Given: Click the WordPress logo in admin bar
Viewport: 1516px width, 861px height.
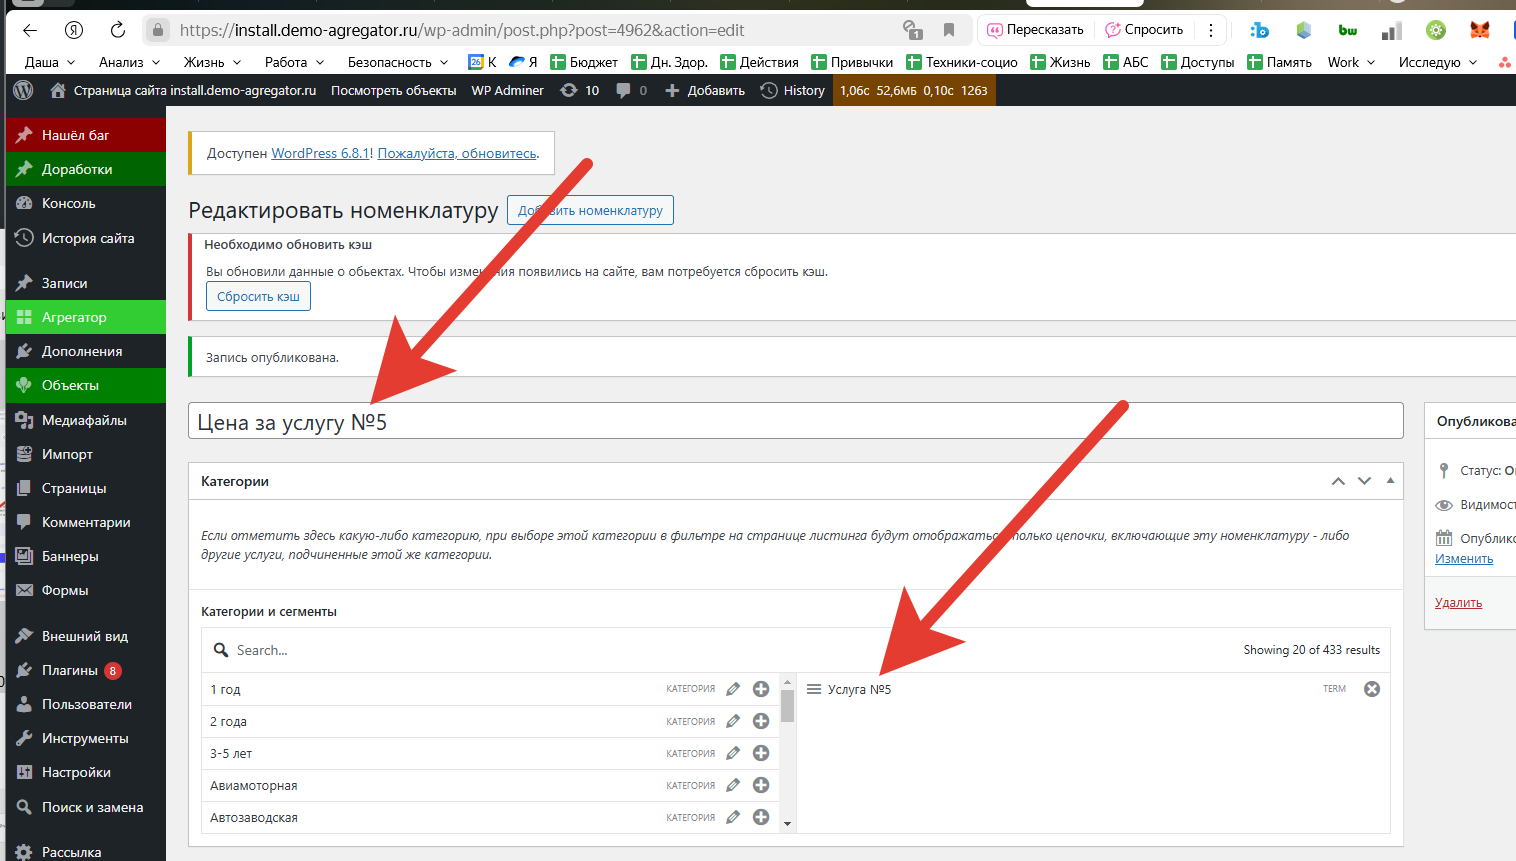Looking at the screenshot, I should tap(23, 90).
